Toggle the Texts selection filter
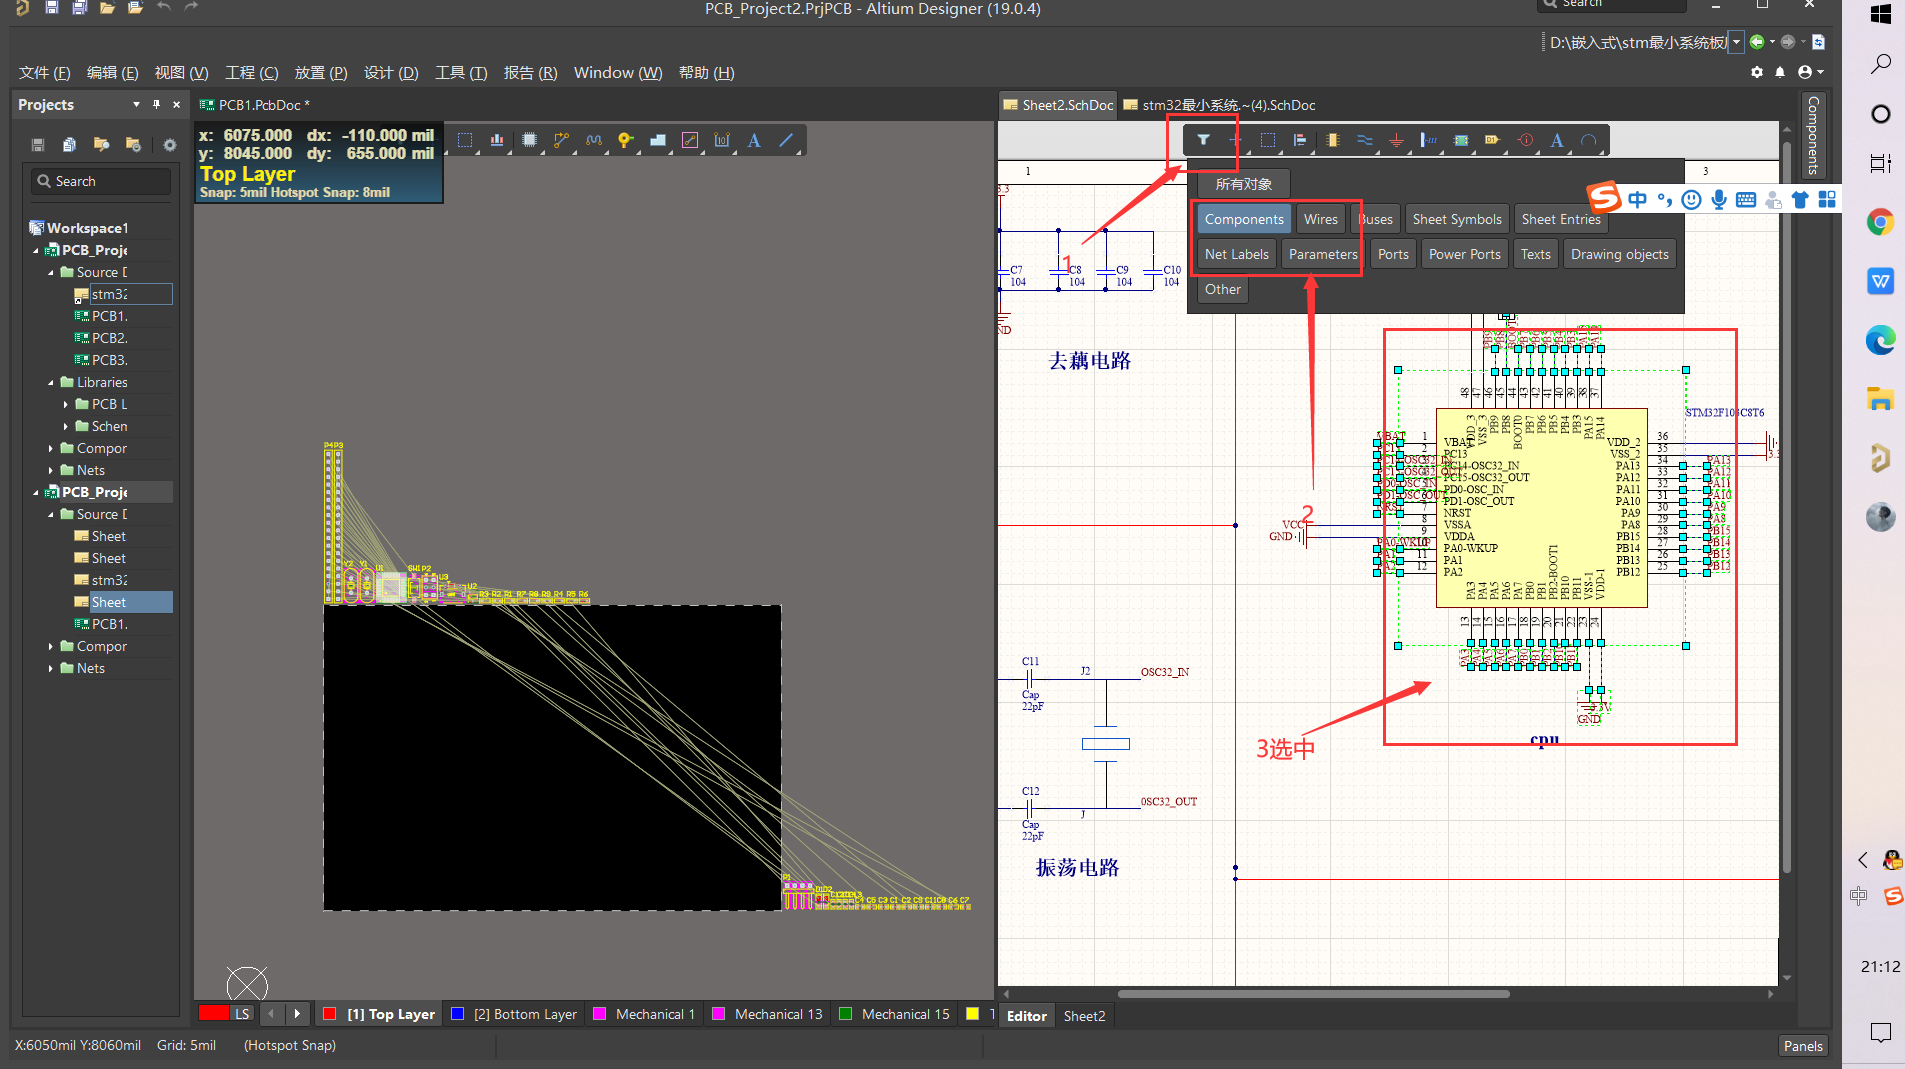 point(1535,254)
